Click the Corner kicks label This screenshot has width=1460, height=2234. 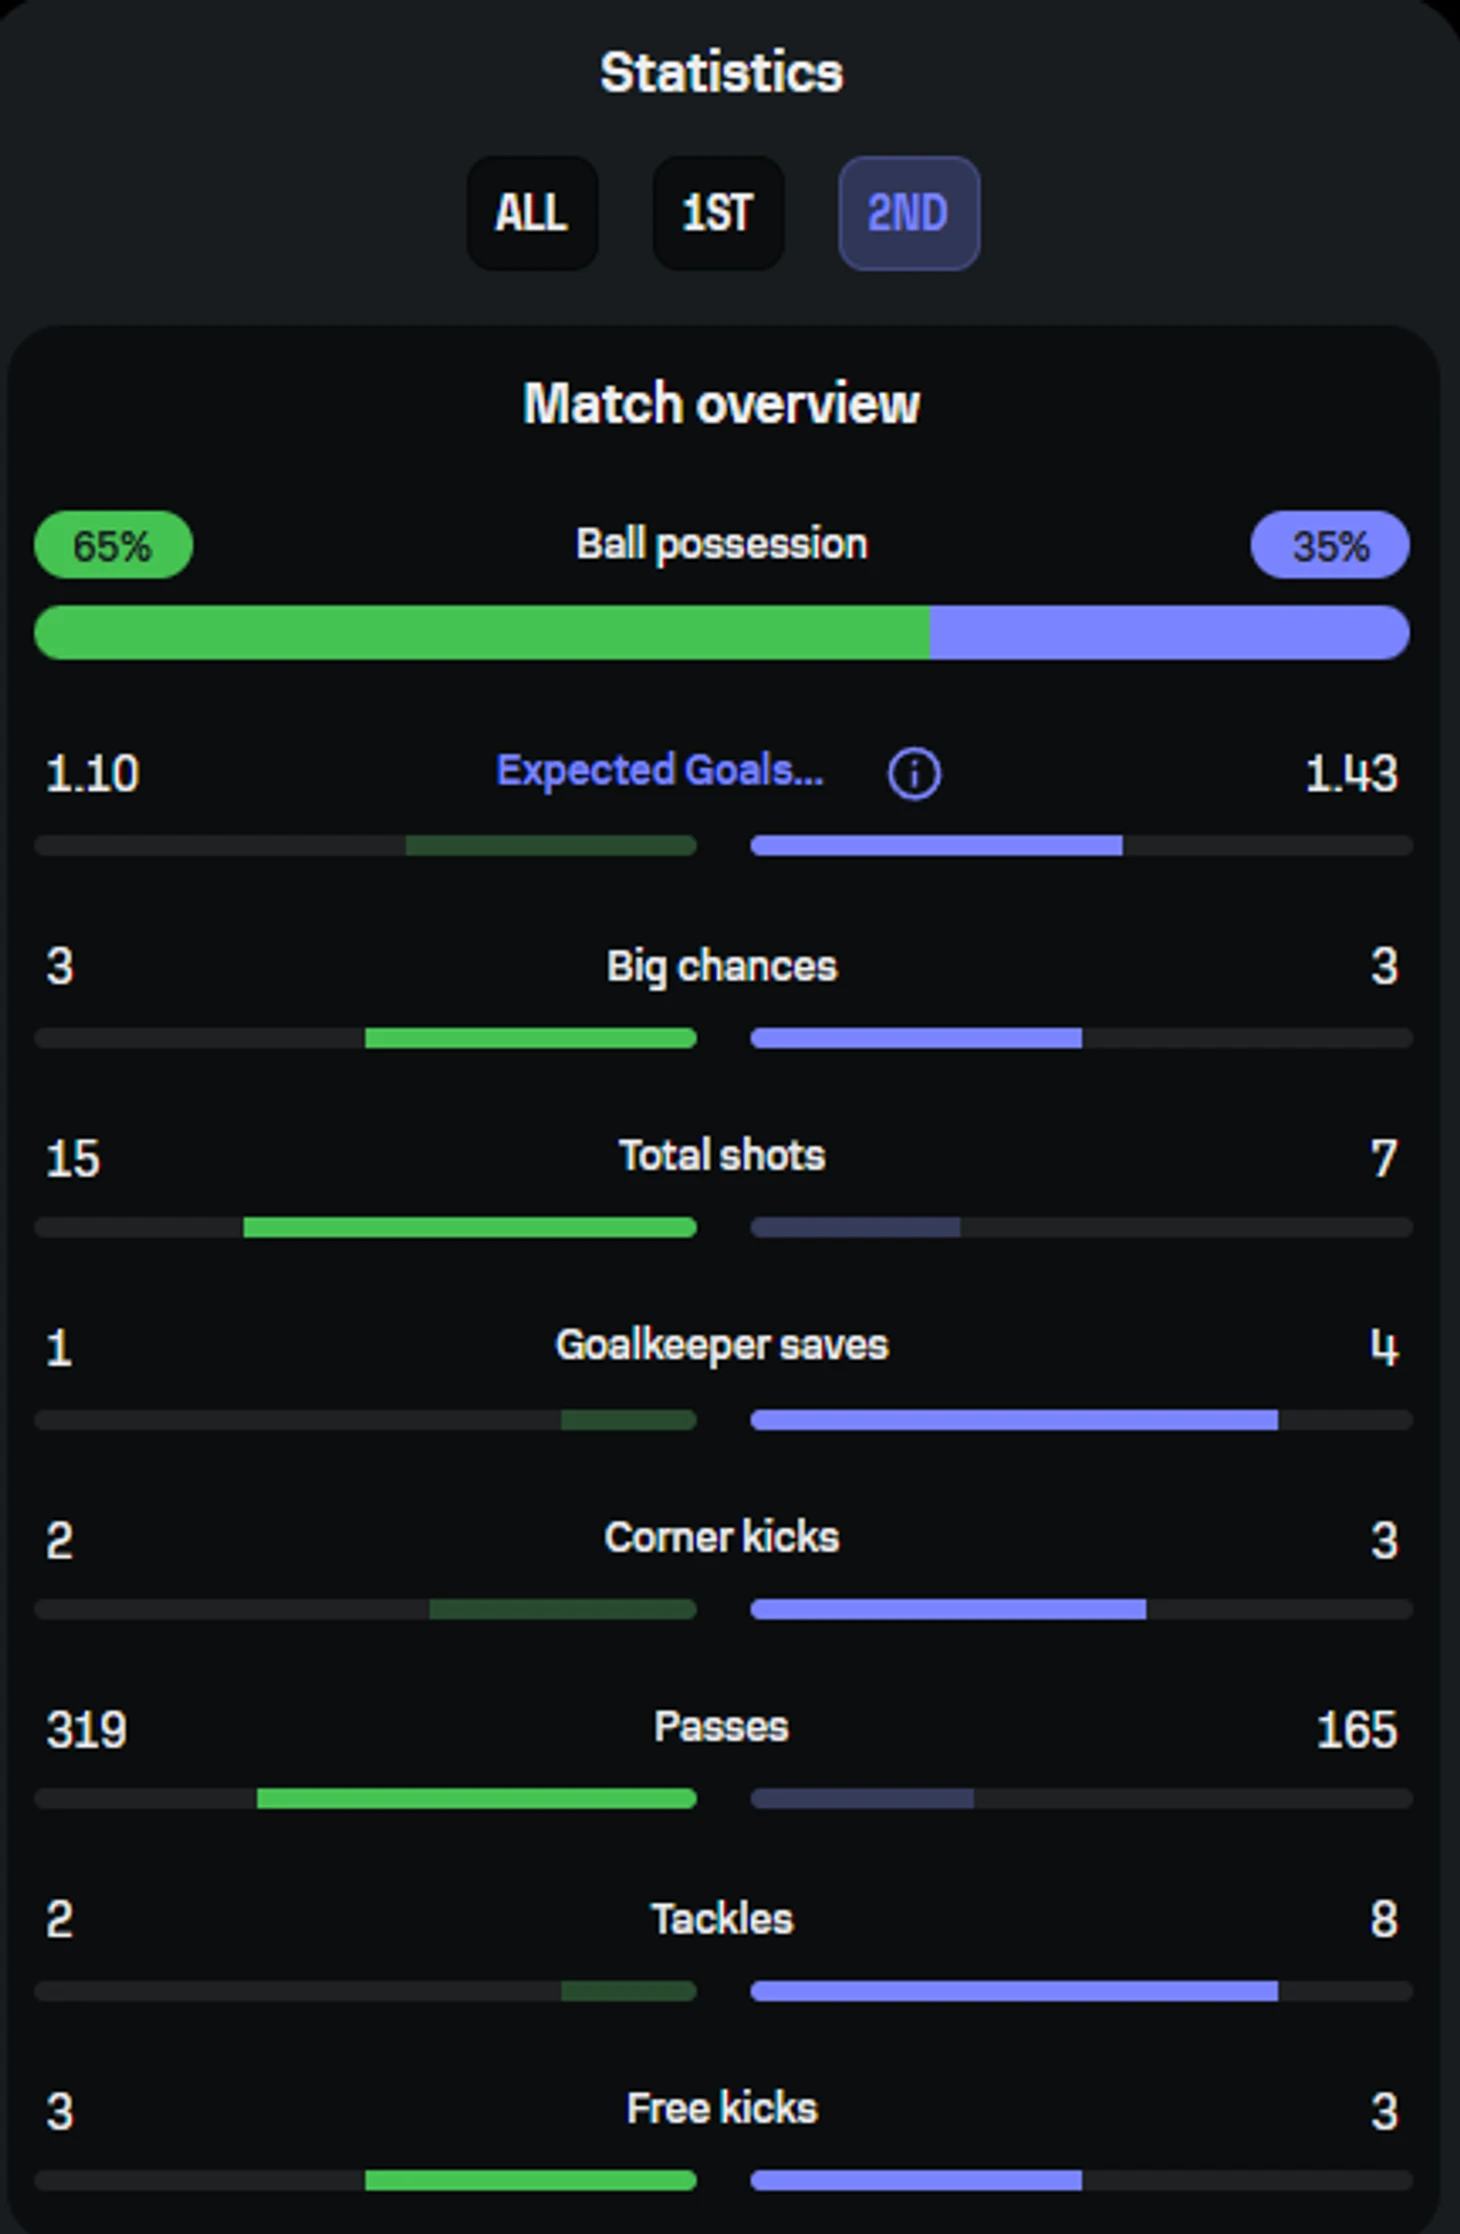click(x=721, y=1538)
